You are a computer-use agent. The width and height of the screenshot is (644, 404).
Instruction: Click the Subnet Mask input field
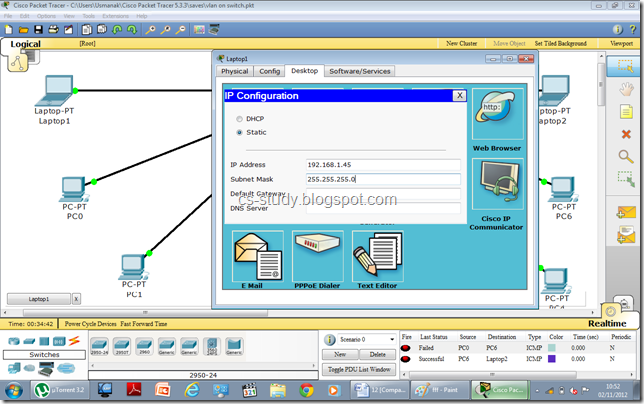click(383, 179)
